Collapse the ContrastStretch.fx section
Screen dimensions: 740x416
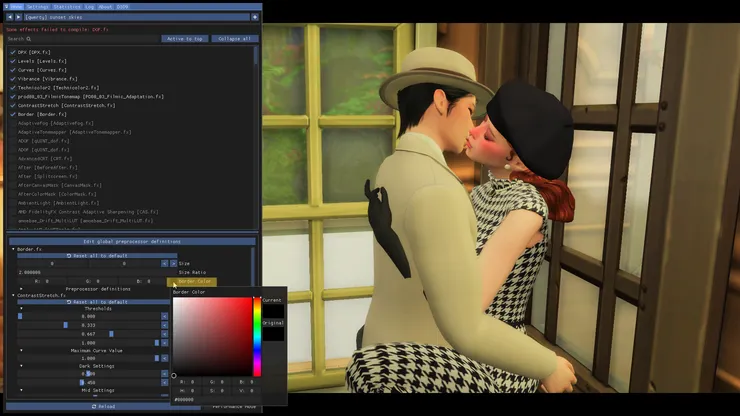(13, 295)
